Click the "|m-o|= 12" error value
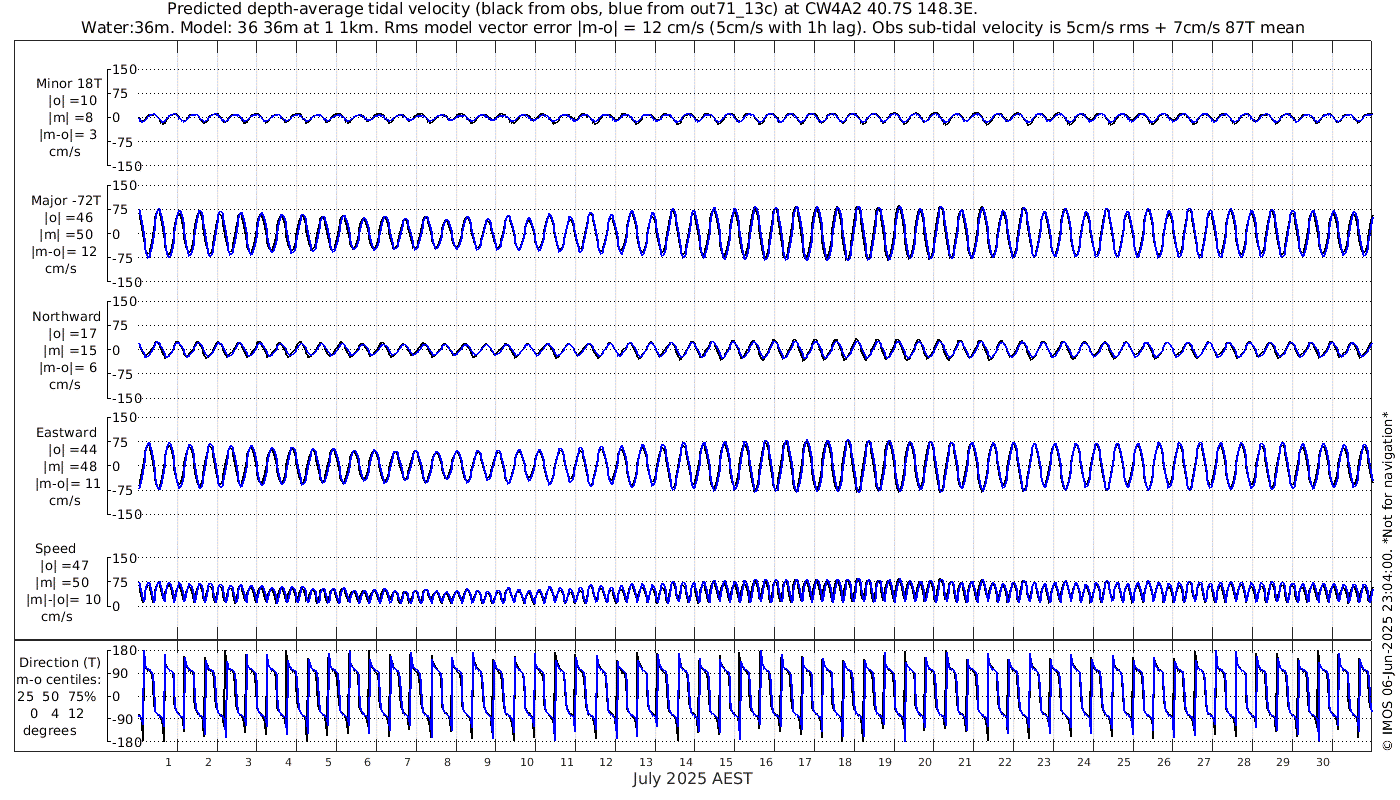This screenshot has width=1400, height=800. click(x=65, y=251)
